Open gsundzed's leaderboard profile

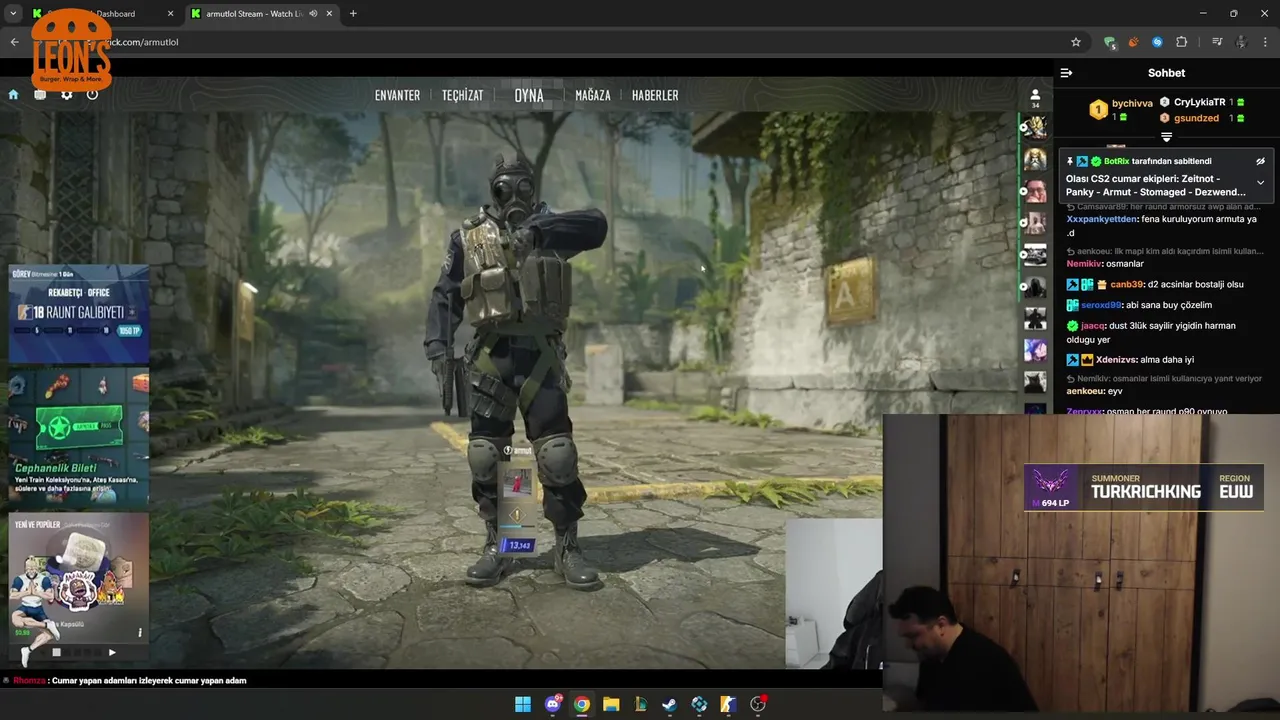[x=1196, y=118]
